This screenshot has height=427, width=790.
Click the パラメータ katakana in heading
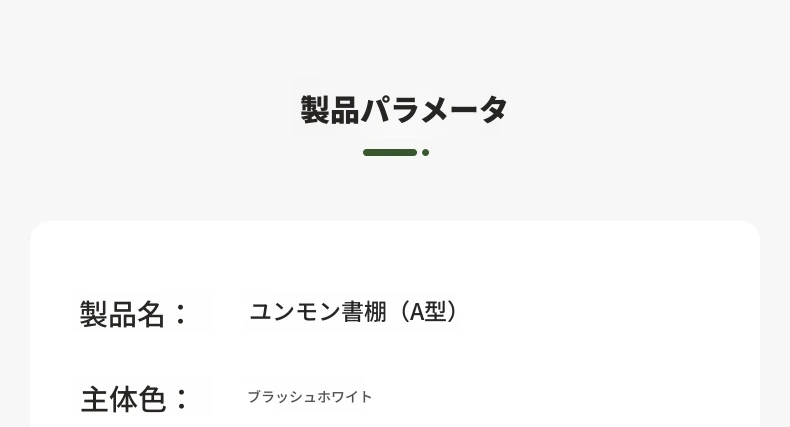pyautogui.click(x=434, y=109)
